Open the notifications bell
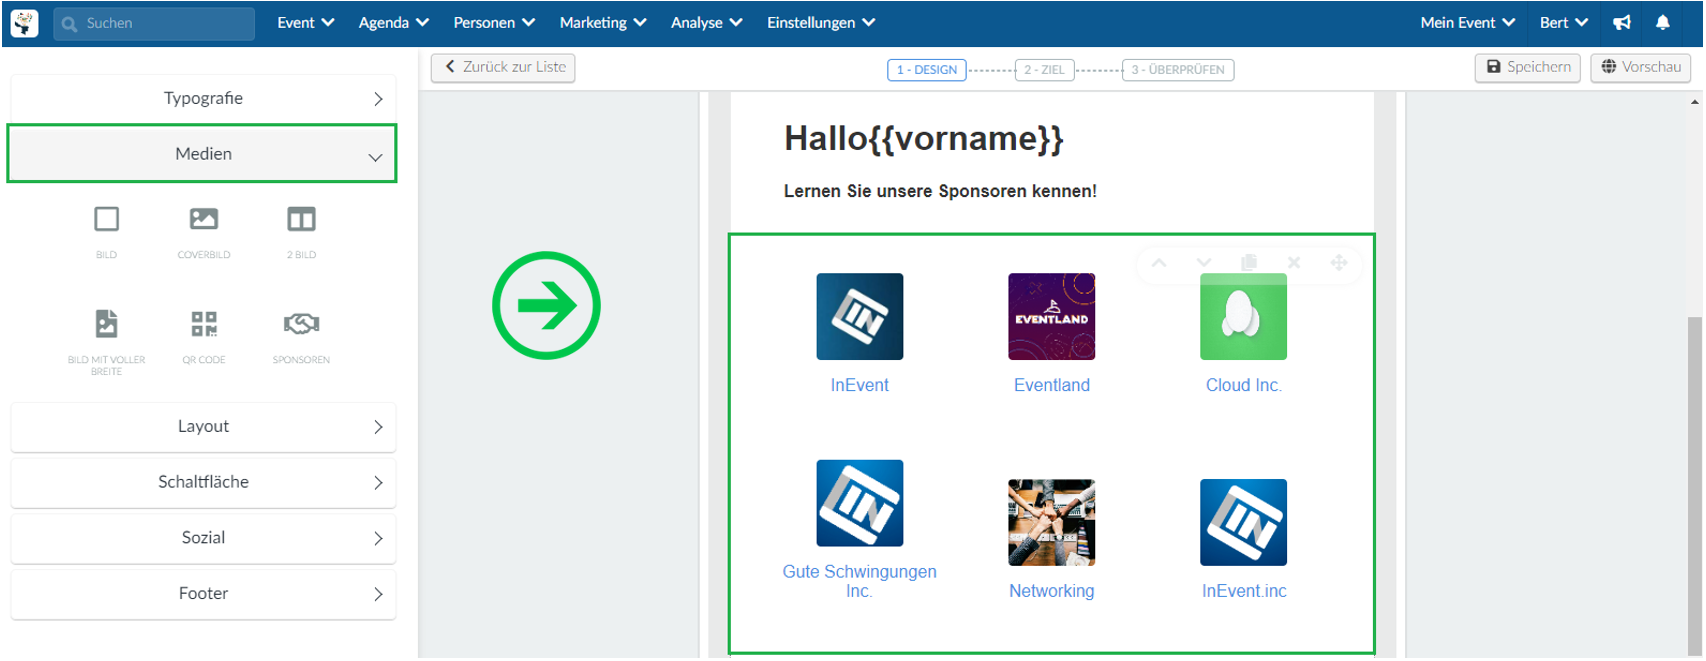This screenshot has width=1706, height=661. (x=1663, y=22)
